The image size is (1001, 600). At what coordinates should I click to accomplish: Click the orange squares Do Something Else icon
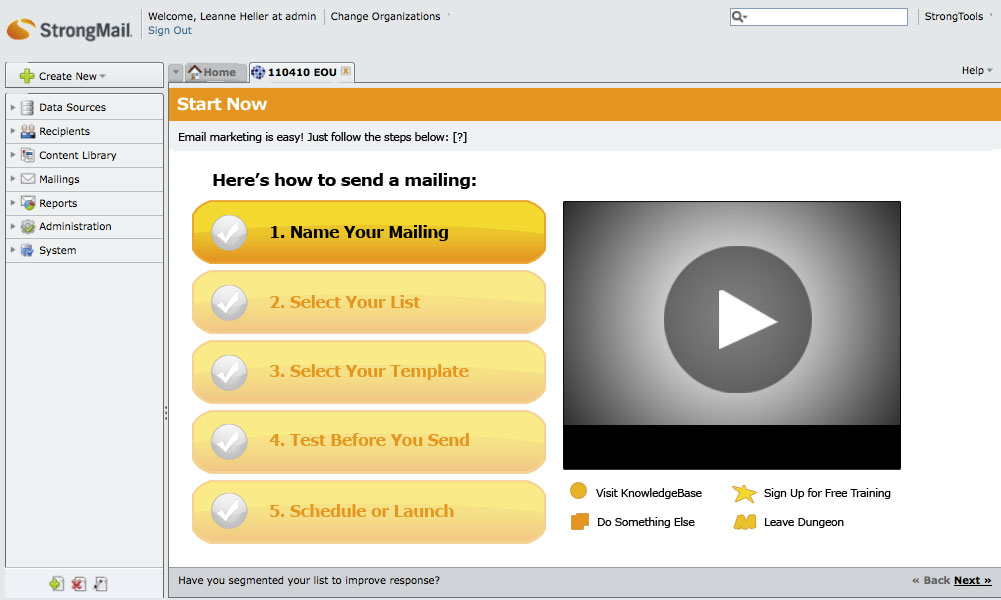pyautogui.click(x=580, y=521)
